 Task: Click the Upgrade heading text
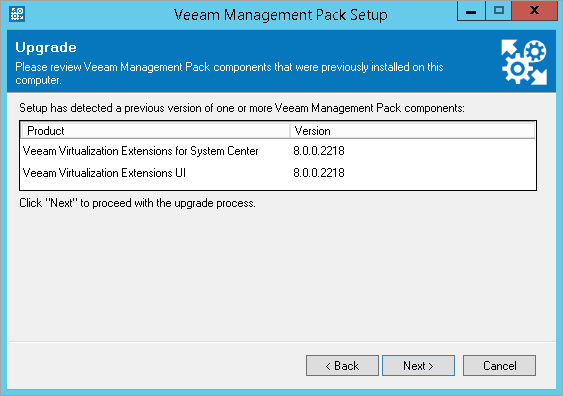[x=46, y=47]
